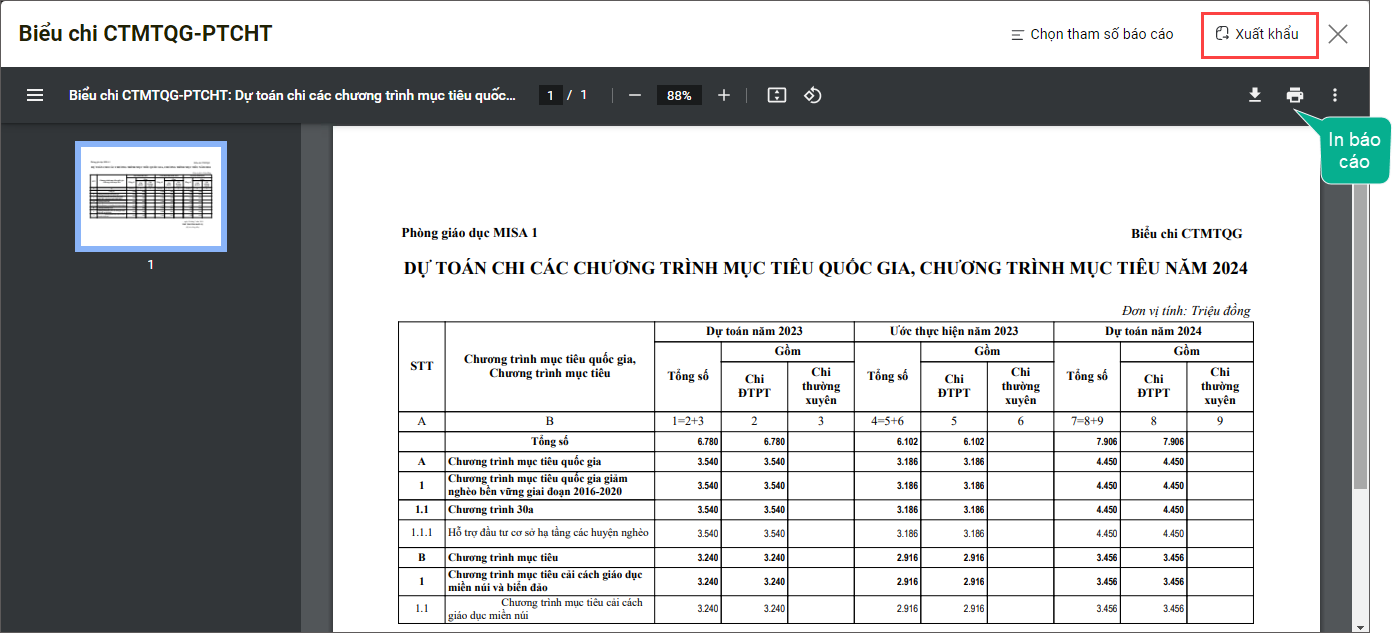Print the report using printer icon
Viewport: 1394px width, 633px height.
coord(1295,95)
